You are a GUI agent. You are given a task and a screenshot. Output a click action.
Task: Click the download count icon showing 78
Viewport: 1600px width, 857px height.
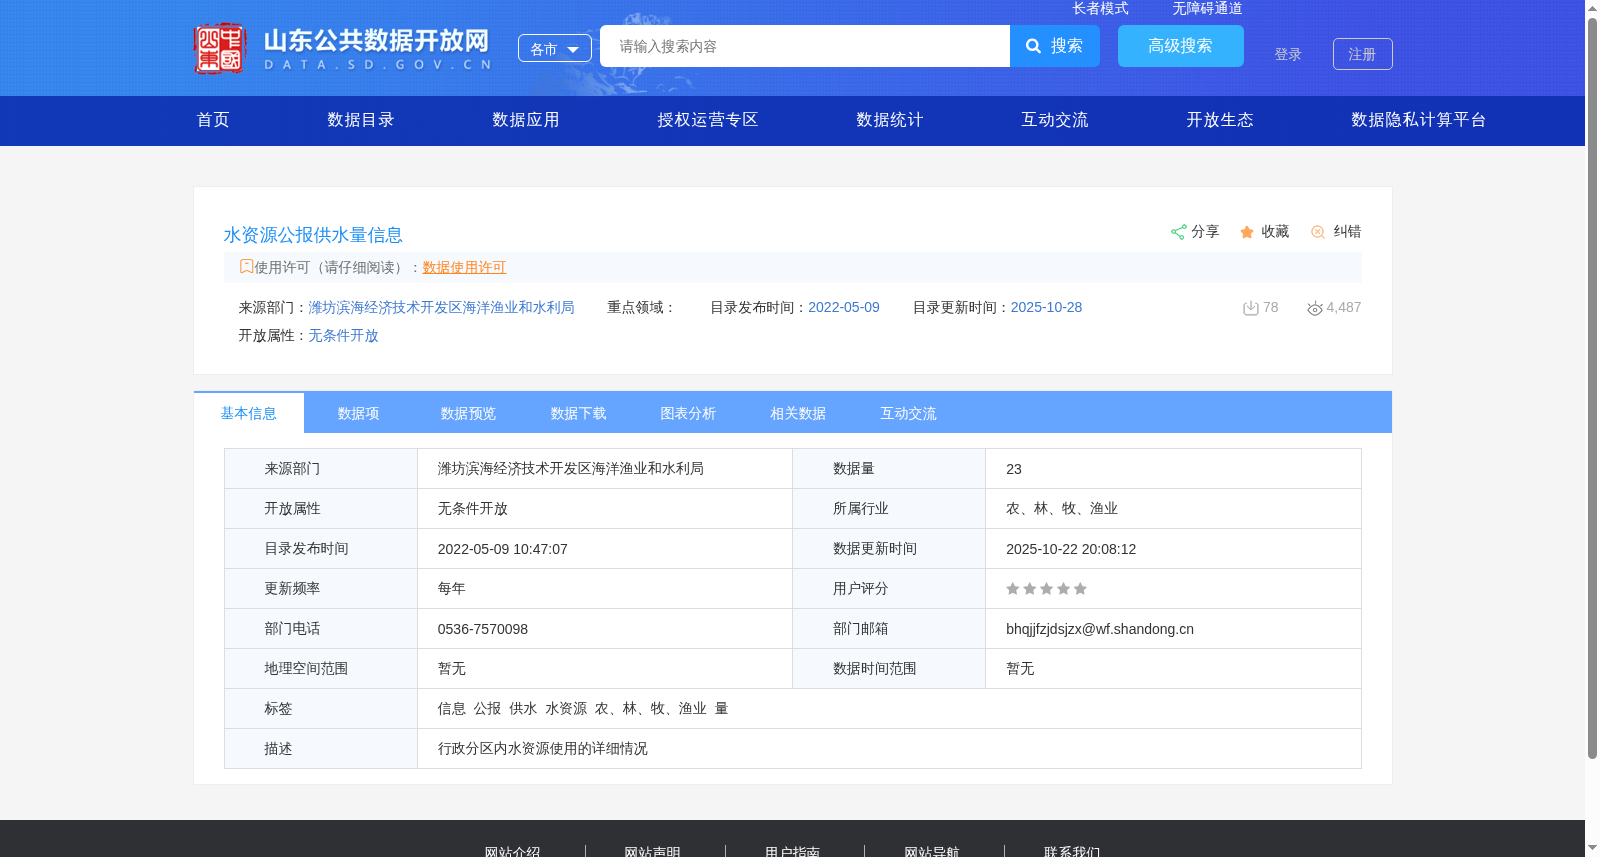click(x=1250, y=308)
